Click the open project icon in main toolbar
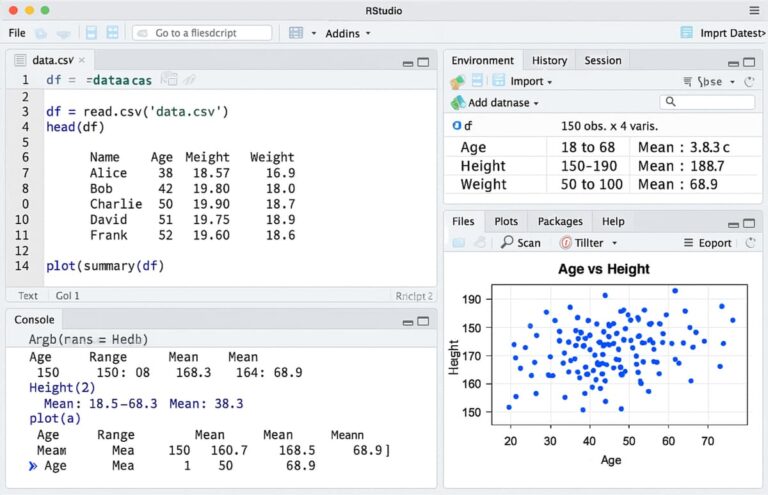The image size is (768, 495). pyautogui.click(x=63, y=33)
